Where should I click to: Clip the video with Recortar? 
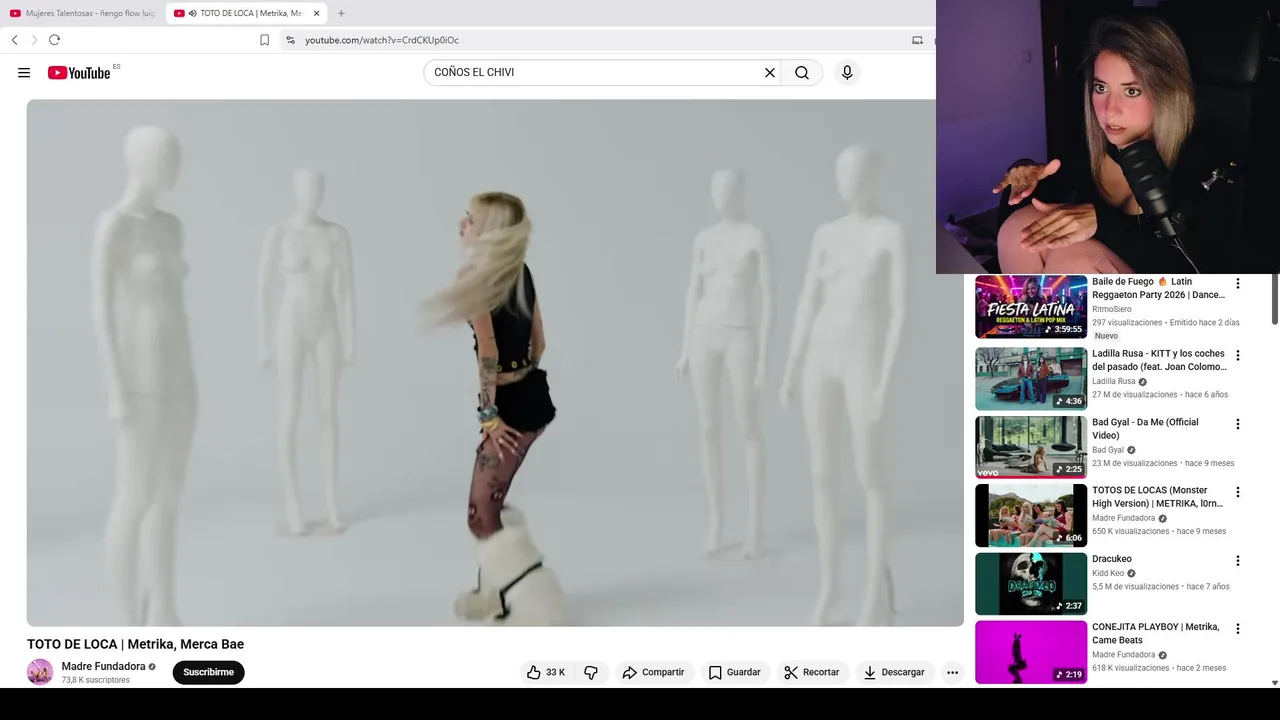812,672
